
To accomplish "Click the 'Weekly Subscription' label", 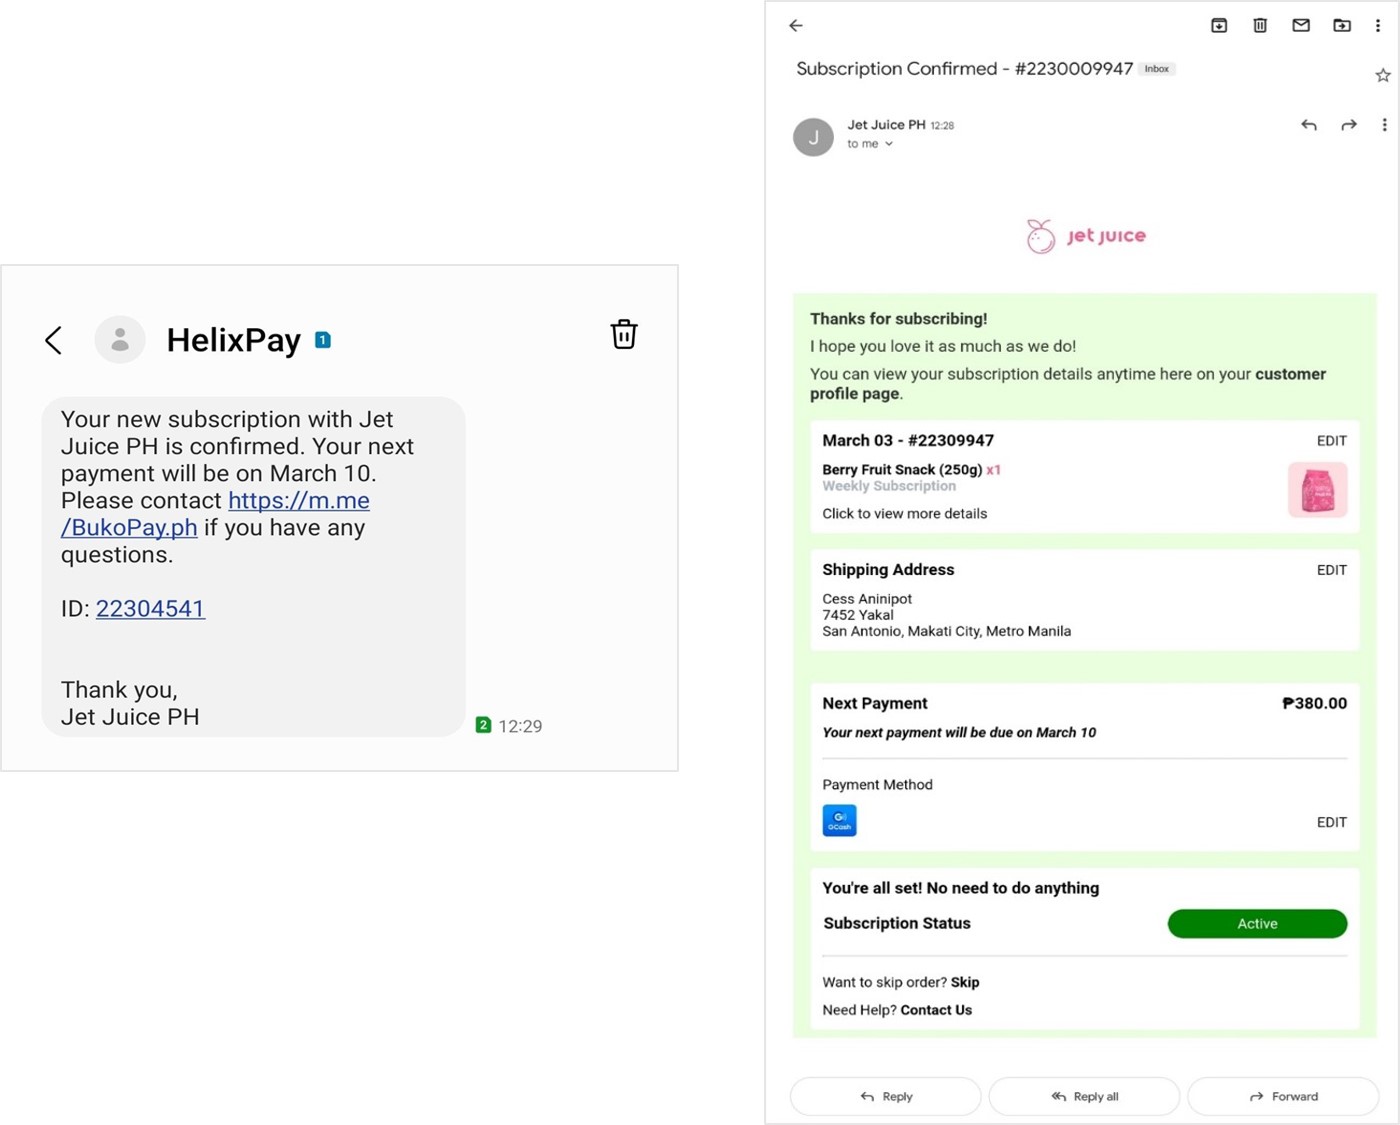I will click(889, 486).
